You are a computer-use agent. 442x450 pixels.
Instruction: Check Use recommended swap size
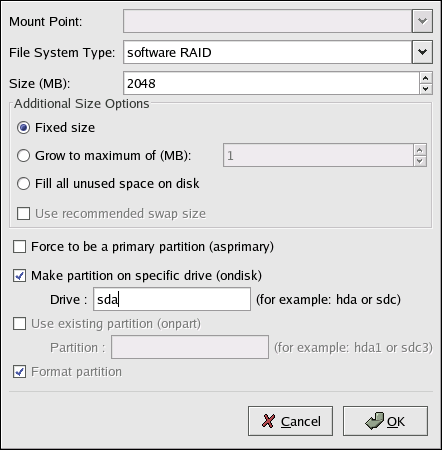point(23,214)
